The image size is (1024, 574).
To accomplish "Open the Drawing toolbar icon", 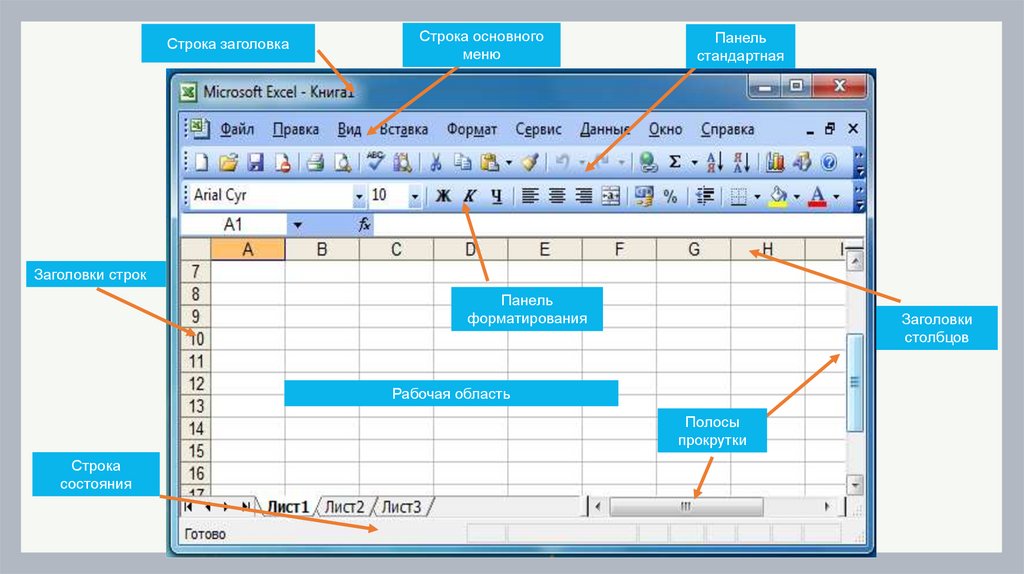I will [801, 162].
